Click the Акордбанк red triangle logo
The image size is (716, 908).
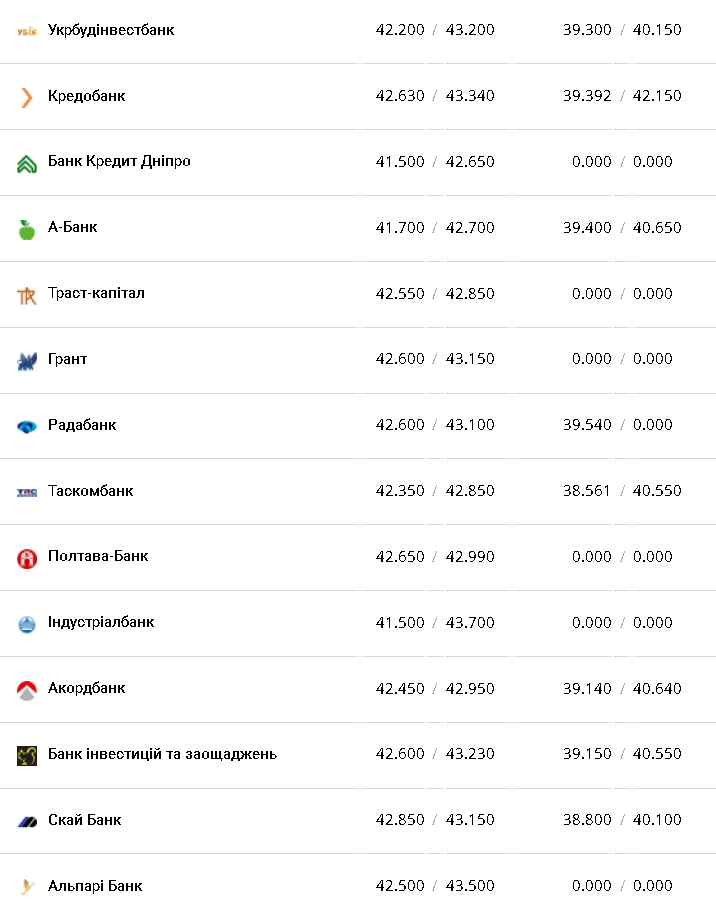pyautogui.click(x=27, y=690)
